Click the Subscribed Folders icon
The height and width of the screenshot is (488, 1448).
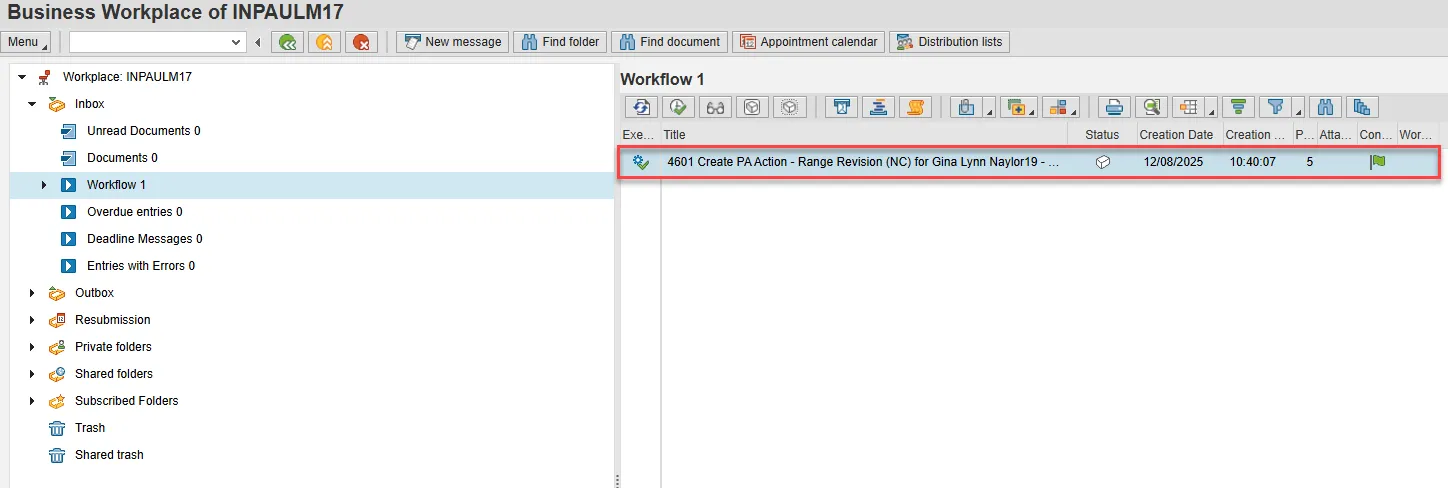tap(57, 401)
